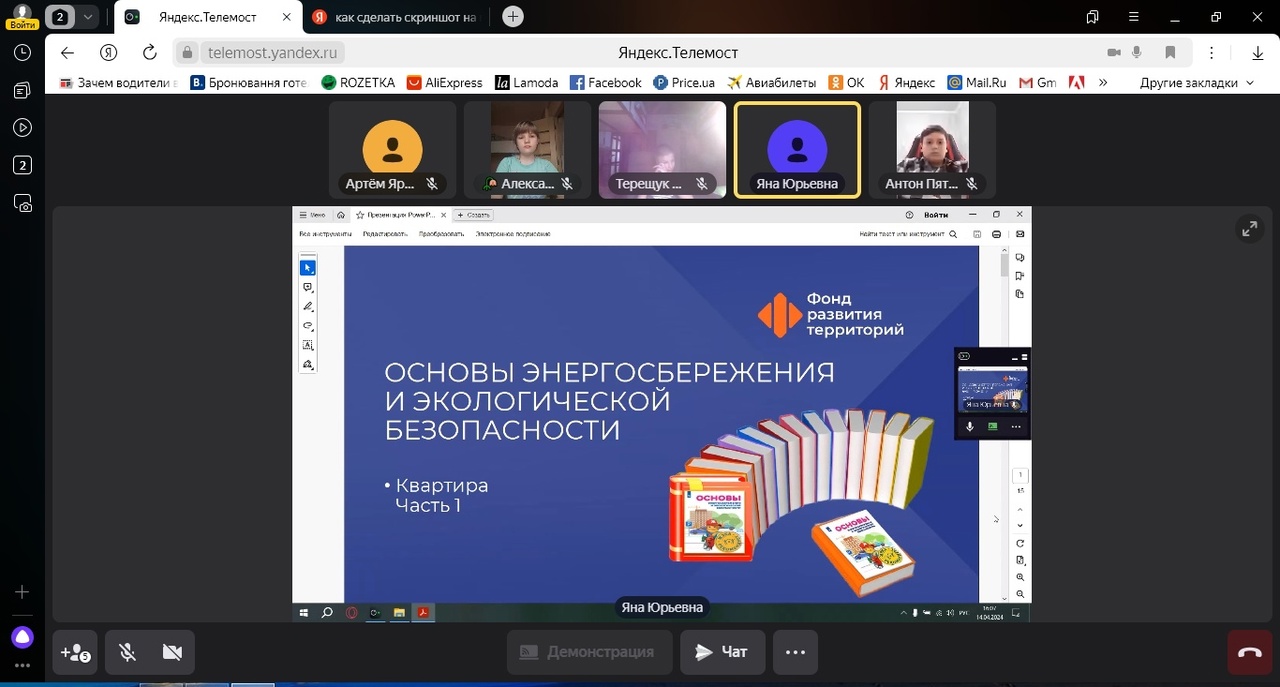Expand hidden bookmarks with double chevron
Viewport: 1280px width, 687px height.
(1103, 83)
